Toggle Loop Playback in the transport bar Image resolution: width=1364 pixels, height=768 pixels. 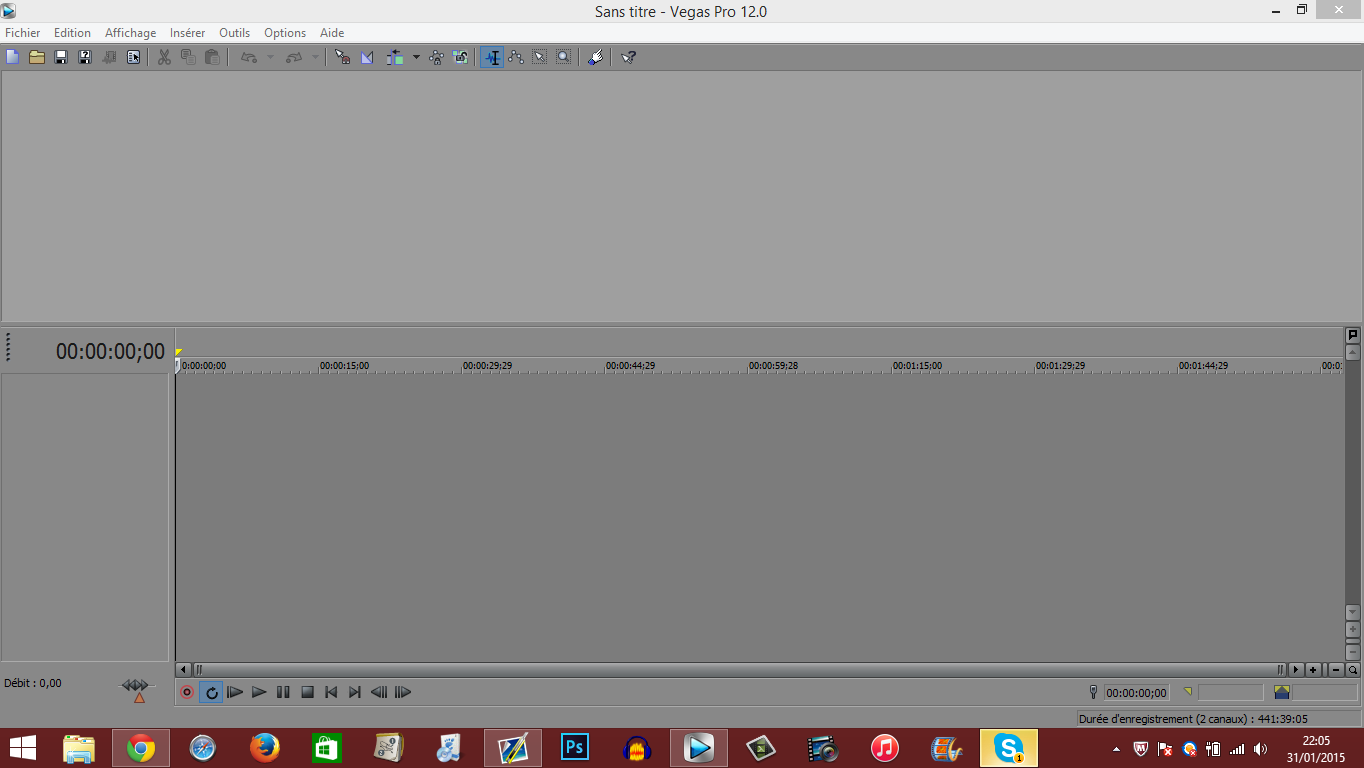point(211,692)
